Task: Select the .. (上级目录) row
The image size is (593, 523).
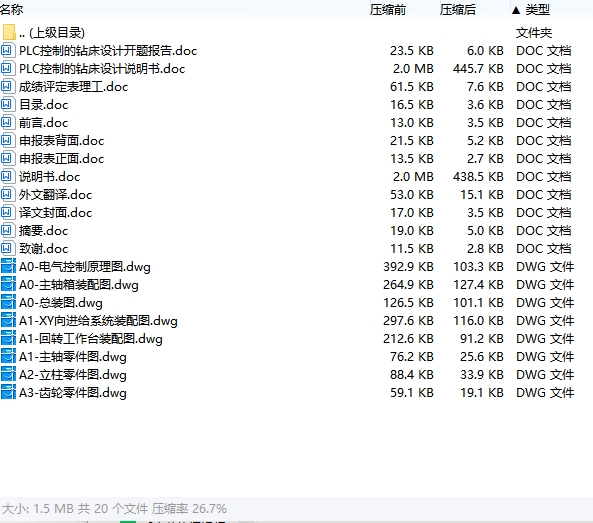Action: 52,33
